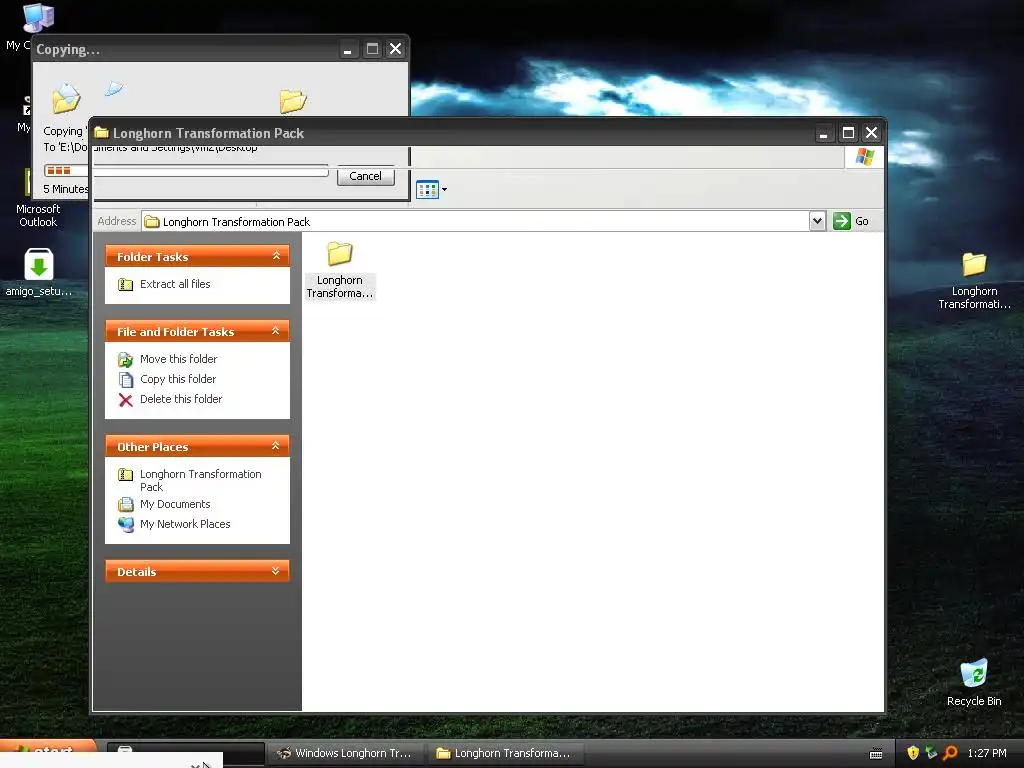Maximize the Copying dialog window
Screen dimensions: 1024x768
(x=372, y=49)
